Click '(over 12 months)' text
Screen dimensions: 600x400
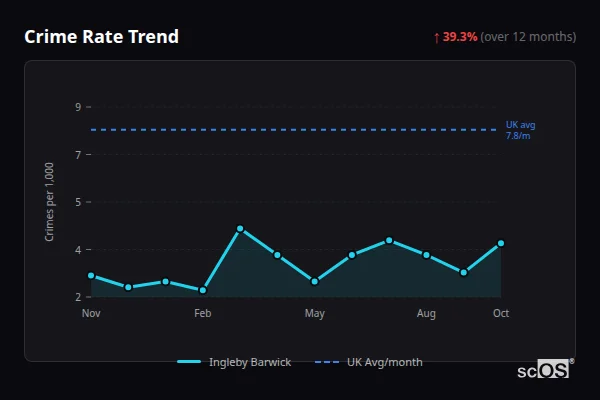click(x=528, y=37)
